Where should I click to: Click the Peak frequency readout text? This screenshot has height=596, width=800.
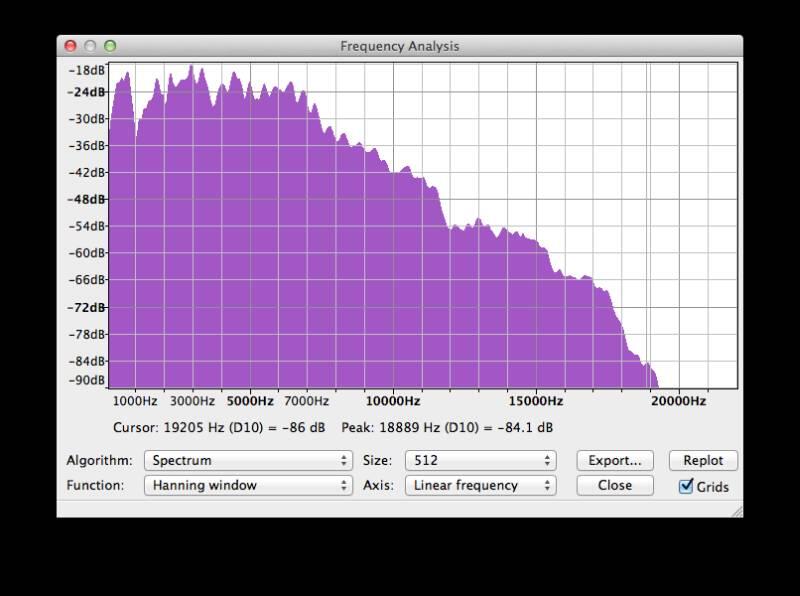(447, 428)
